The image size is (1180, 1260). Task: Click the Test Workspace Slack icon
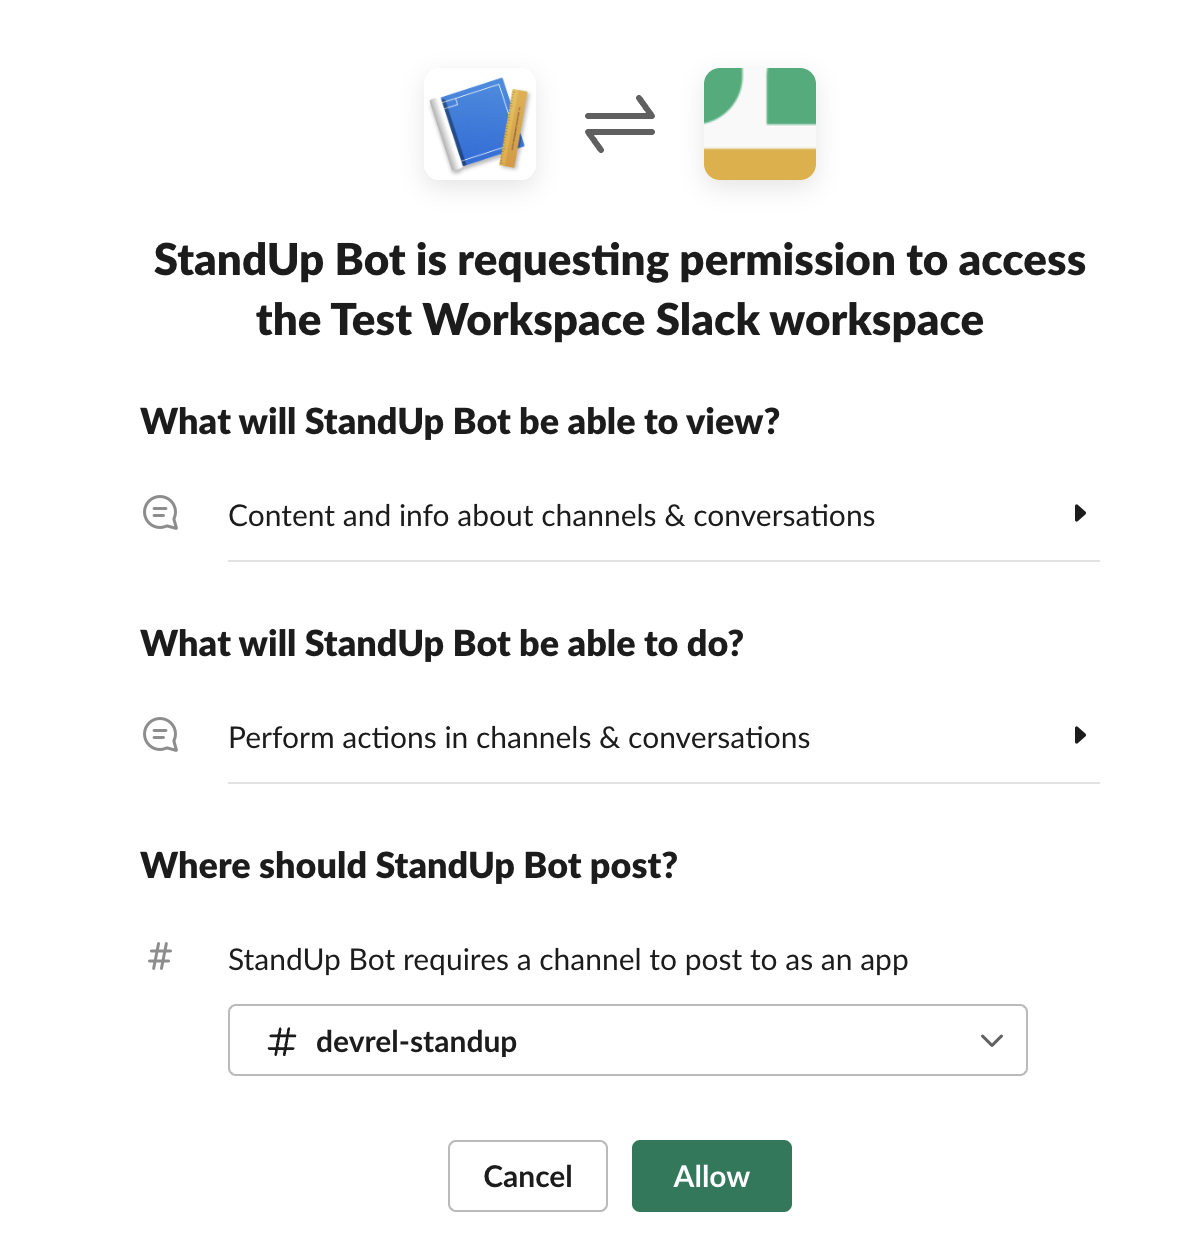coord(759,123)
